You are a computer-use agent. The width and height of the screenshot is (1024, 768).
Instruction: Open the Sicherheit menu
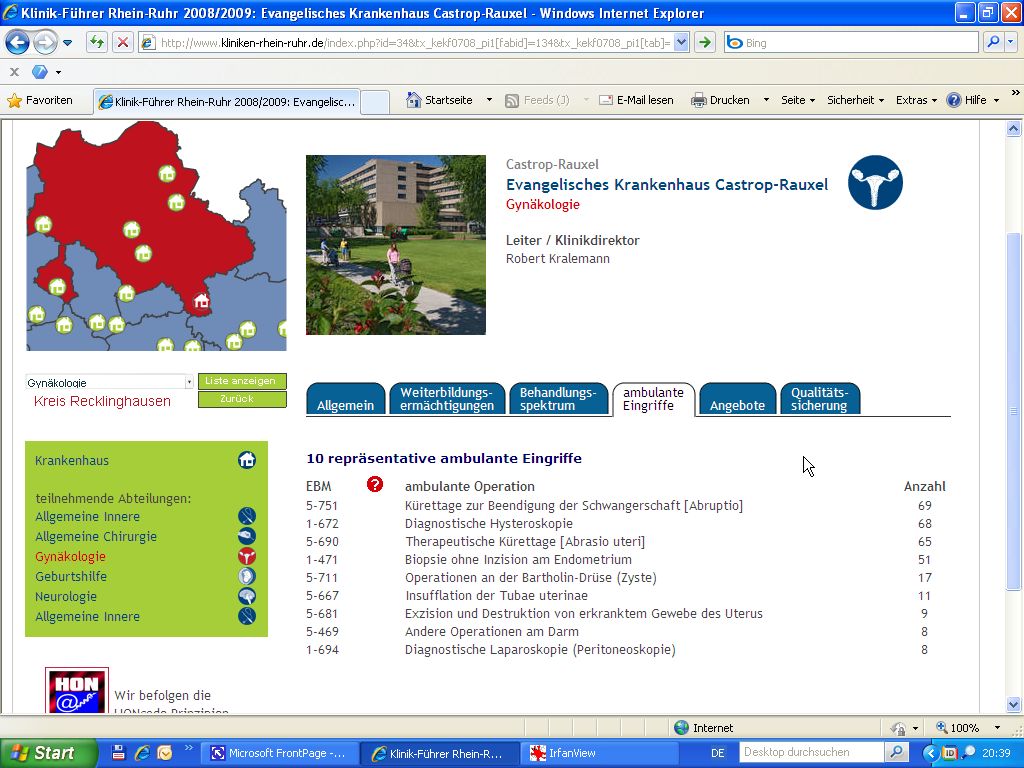tap(856, 100)
